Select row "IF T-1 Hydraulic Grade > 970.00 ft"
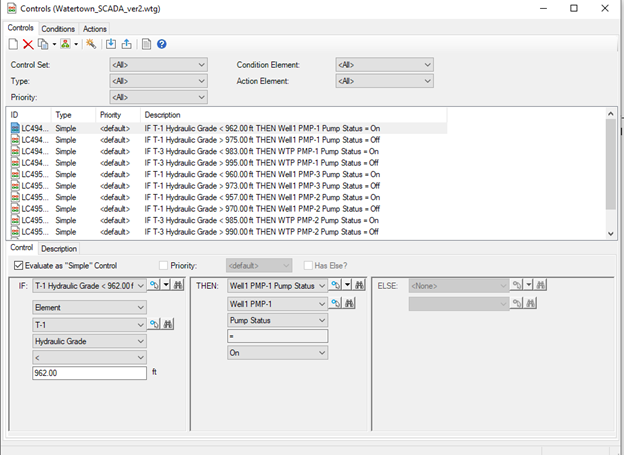The height and width of the screenshot is (455, 624). pos(228,209)
